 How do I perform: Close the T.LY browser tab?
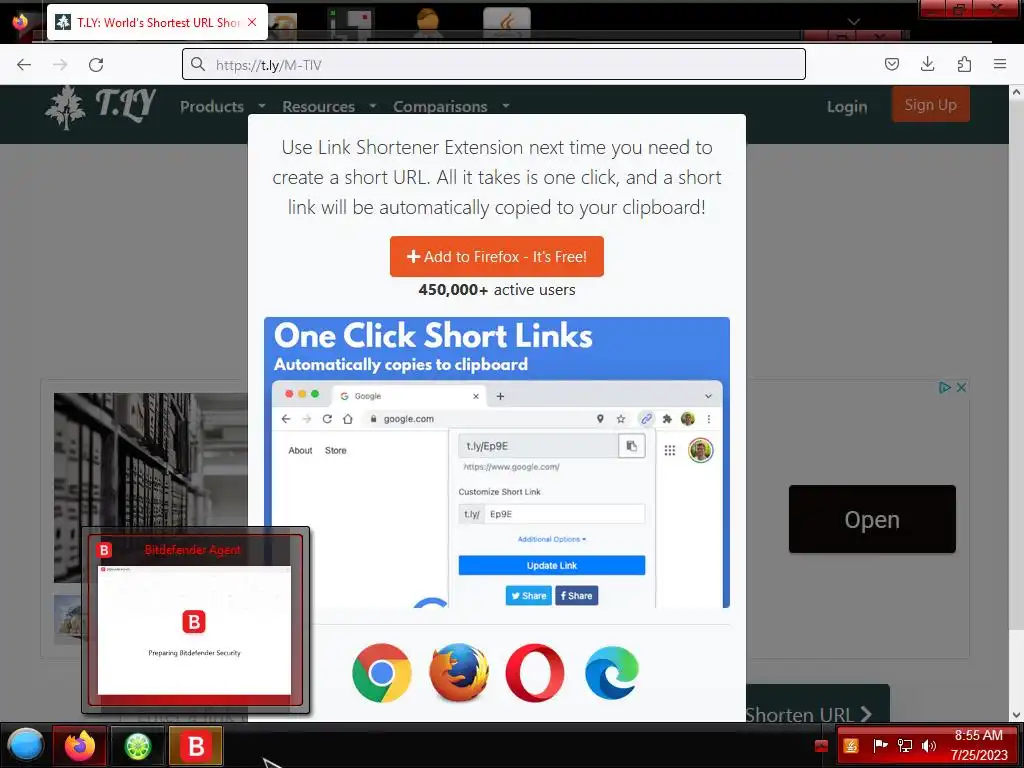[x=252, y=22]
